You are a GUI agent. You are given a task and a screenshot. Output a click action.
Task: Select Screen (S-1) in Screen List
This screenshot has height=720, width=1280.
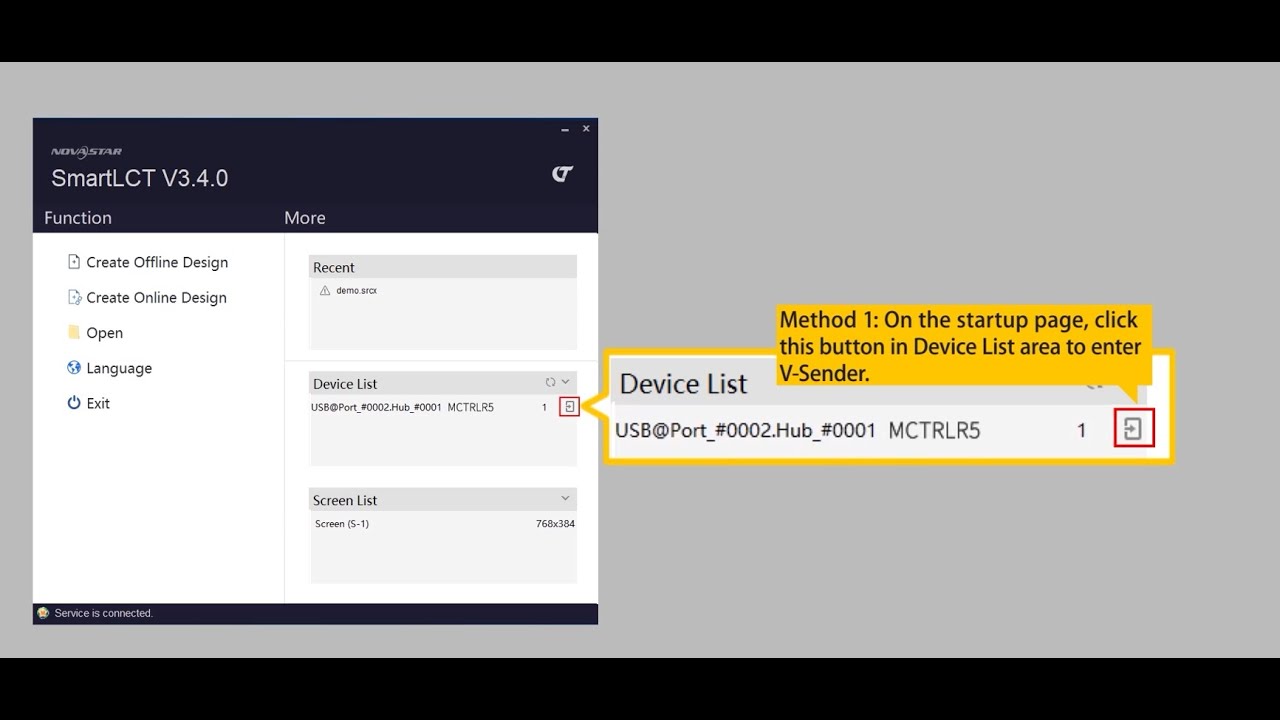click(342, 524)
